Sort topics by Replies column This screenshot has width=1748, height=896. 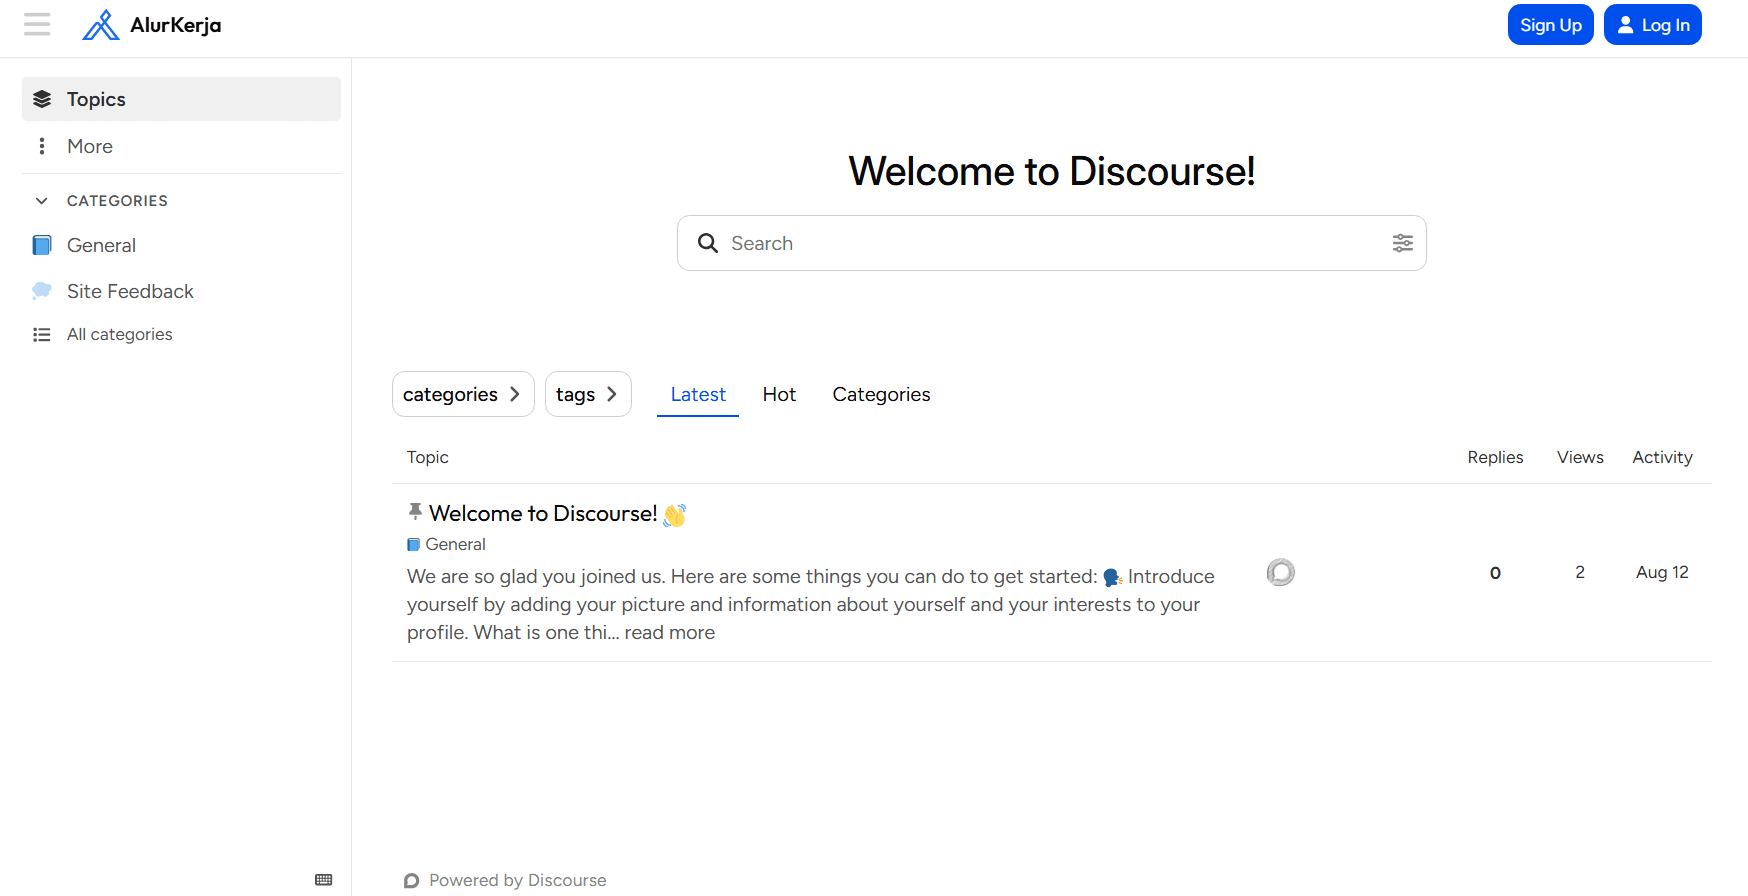click(x=1495, y=457)
